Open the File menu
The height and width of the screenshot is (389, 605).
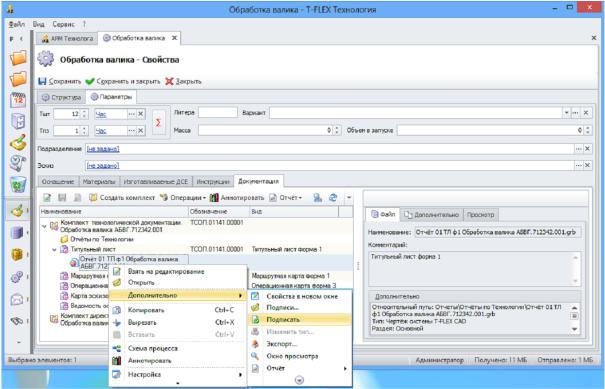point(17,24)
